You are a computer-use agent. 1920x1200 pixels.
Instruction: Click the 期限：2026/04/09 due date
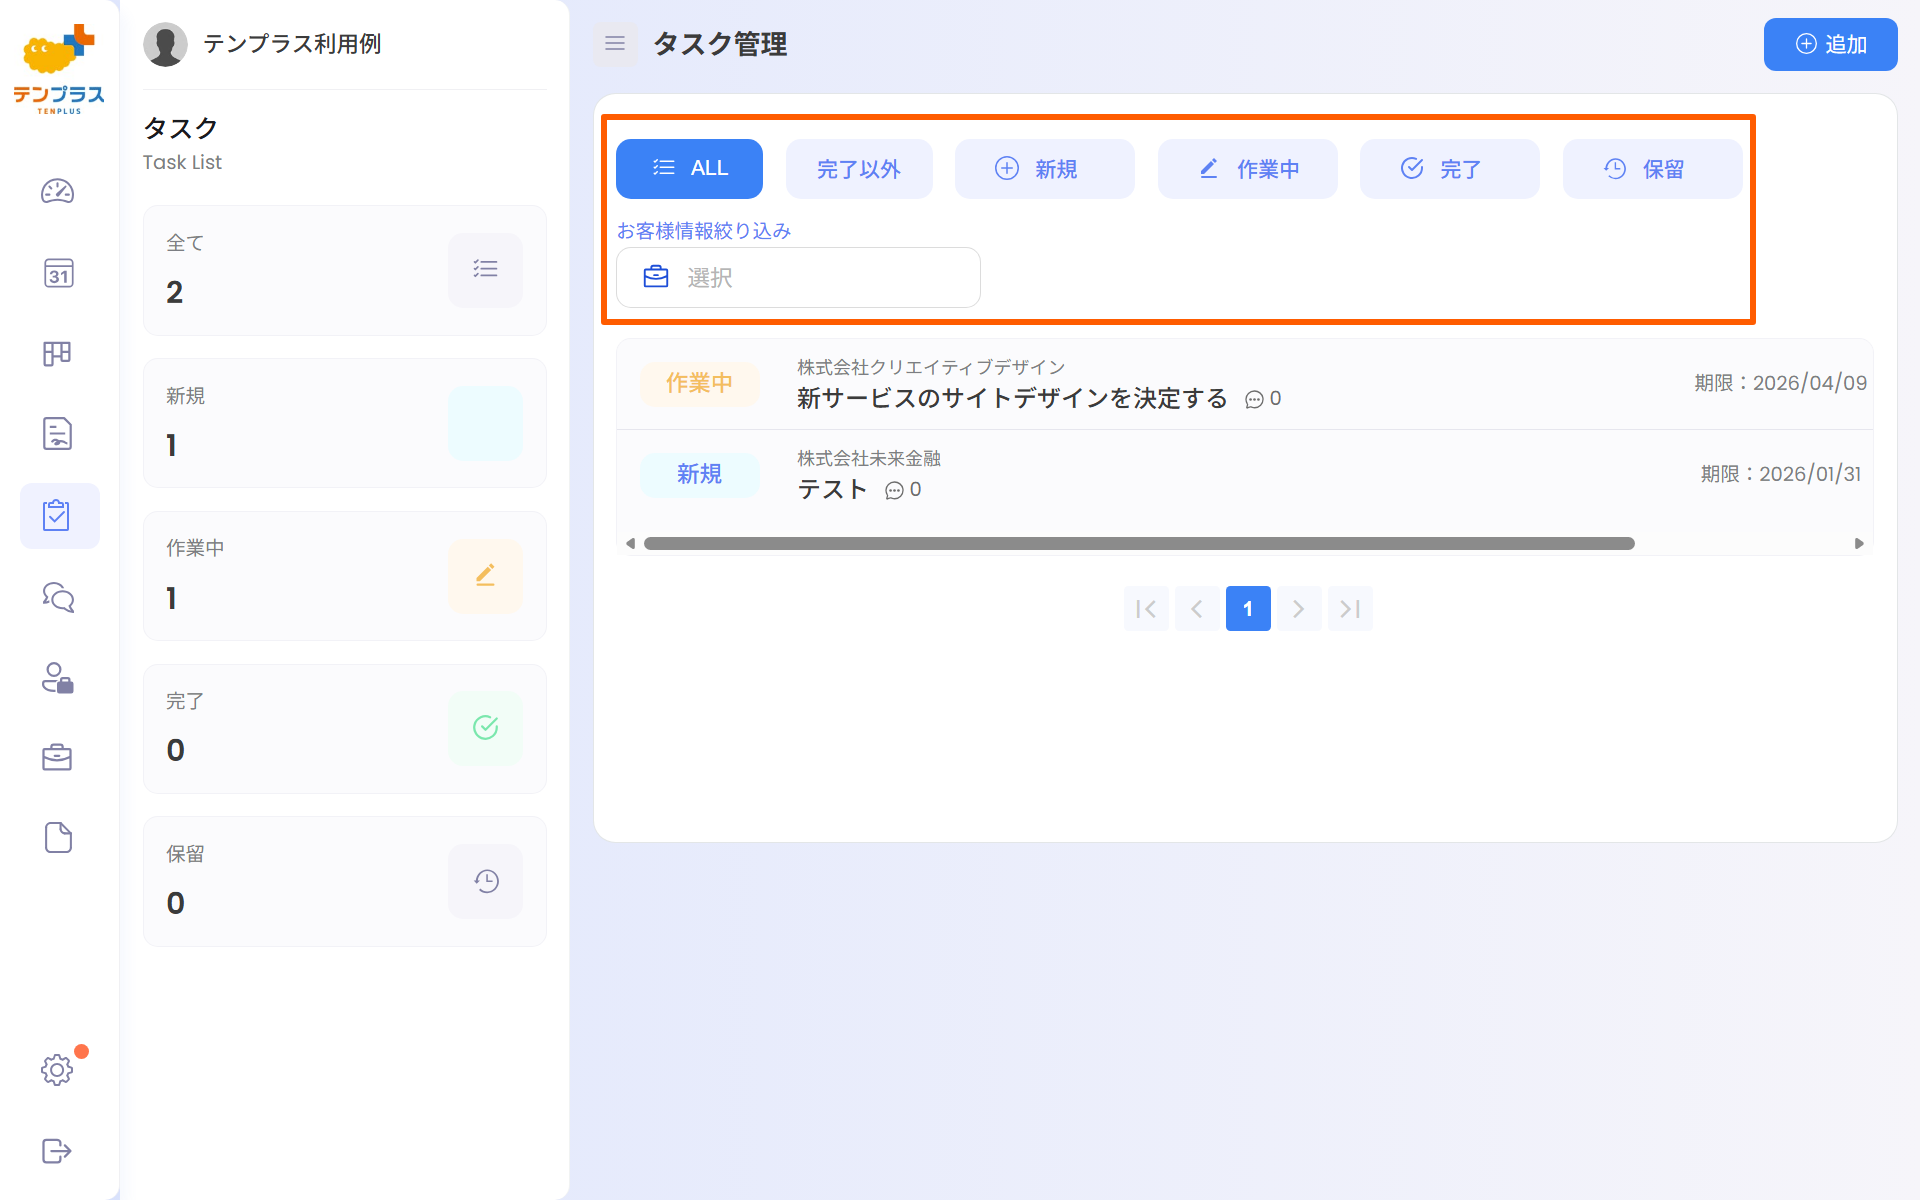click(x=1780, y=383)
